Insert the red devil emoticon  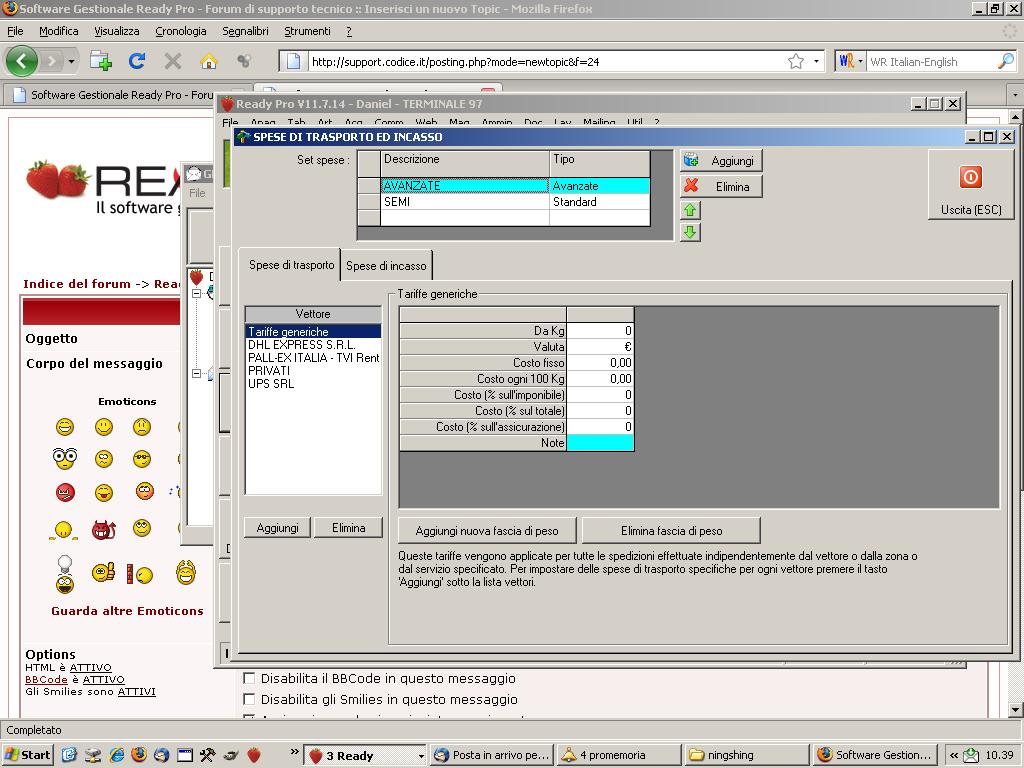point(104,529)
